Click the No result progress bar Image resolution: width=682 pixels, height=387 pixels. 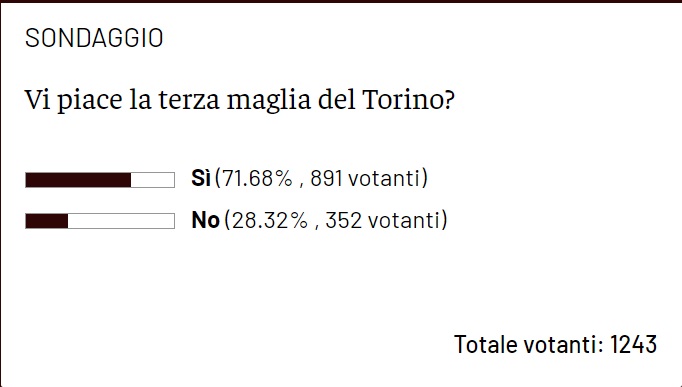tap(100, 221)
